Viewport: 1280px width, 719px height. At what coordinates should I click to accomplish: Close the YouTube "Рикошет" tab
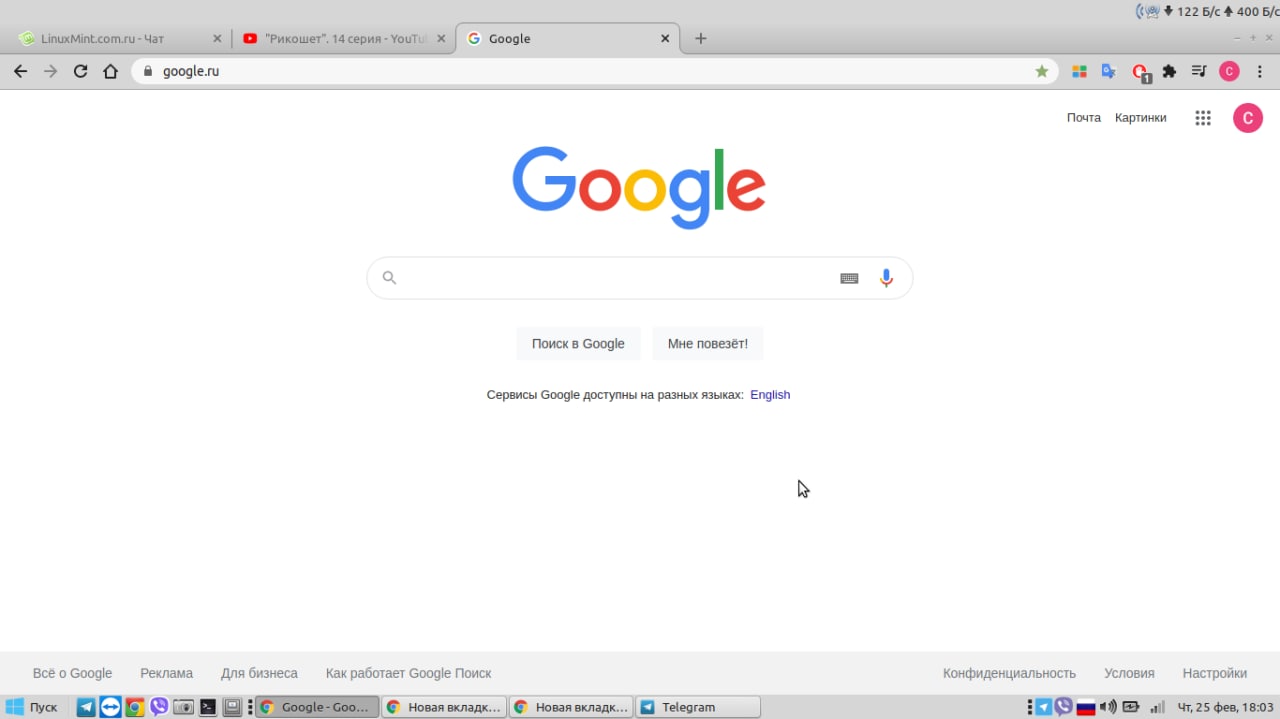(x=441, y=38)
